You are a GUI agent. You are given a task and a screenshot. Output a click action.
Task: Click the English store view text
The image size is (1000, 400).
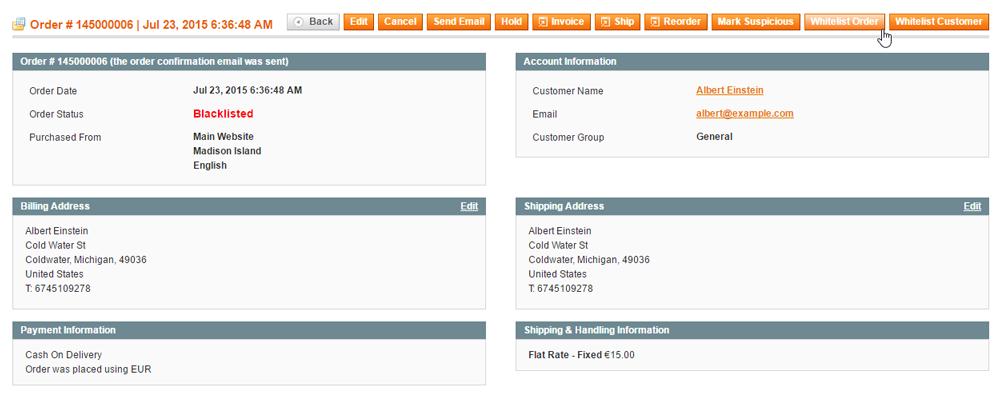point(210,166)
